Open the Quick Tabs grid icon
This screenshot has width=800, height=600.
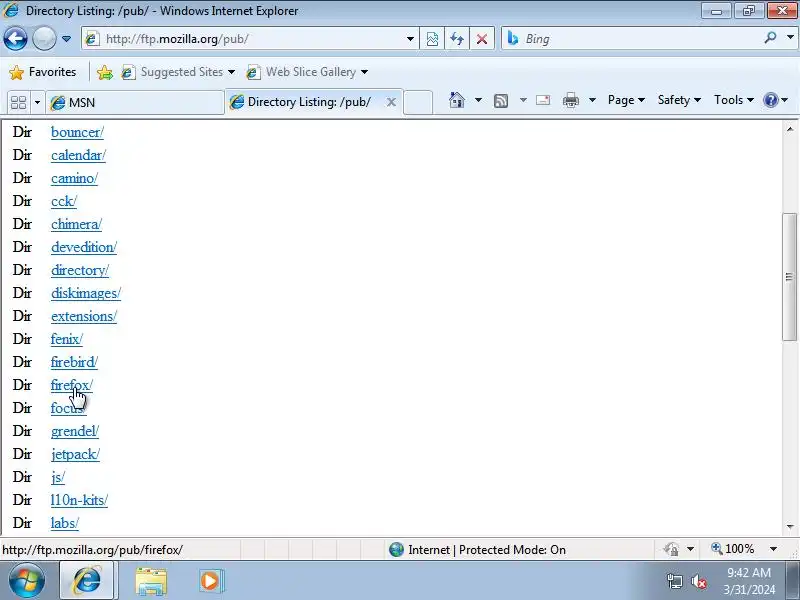tap(18, 102)
